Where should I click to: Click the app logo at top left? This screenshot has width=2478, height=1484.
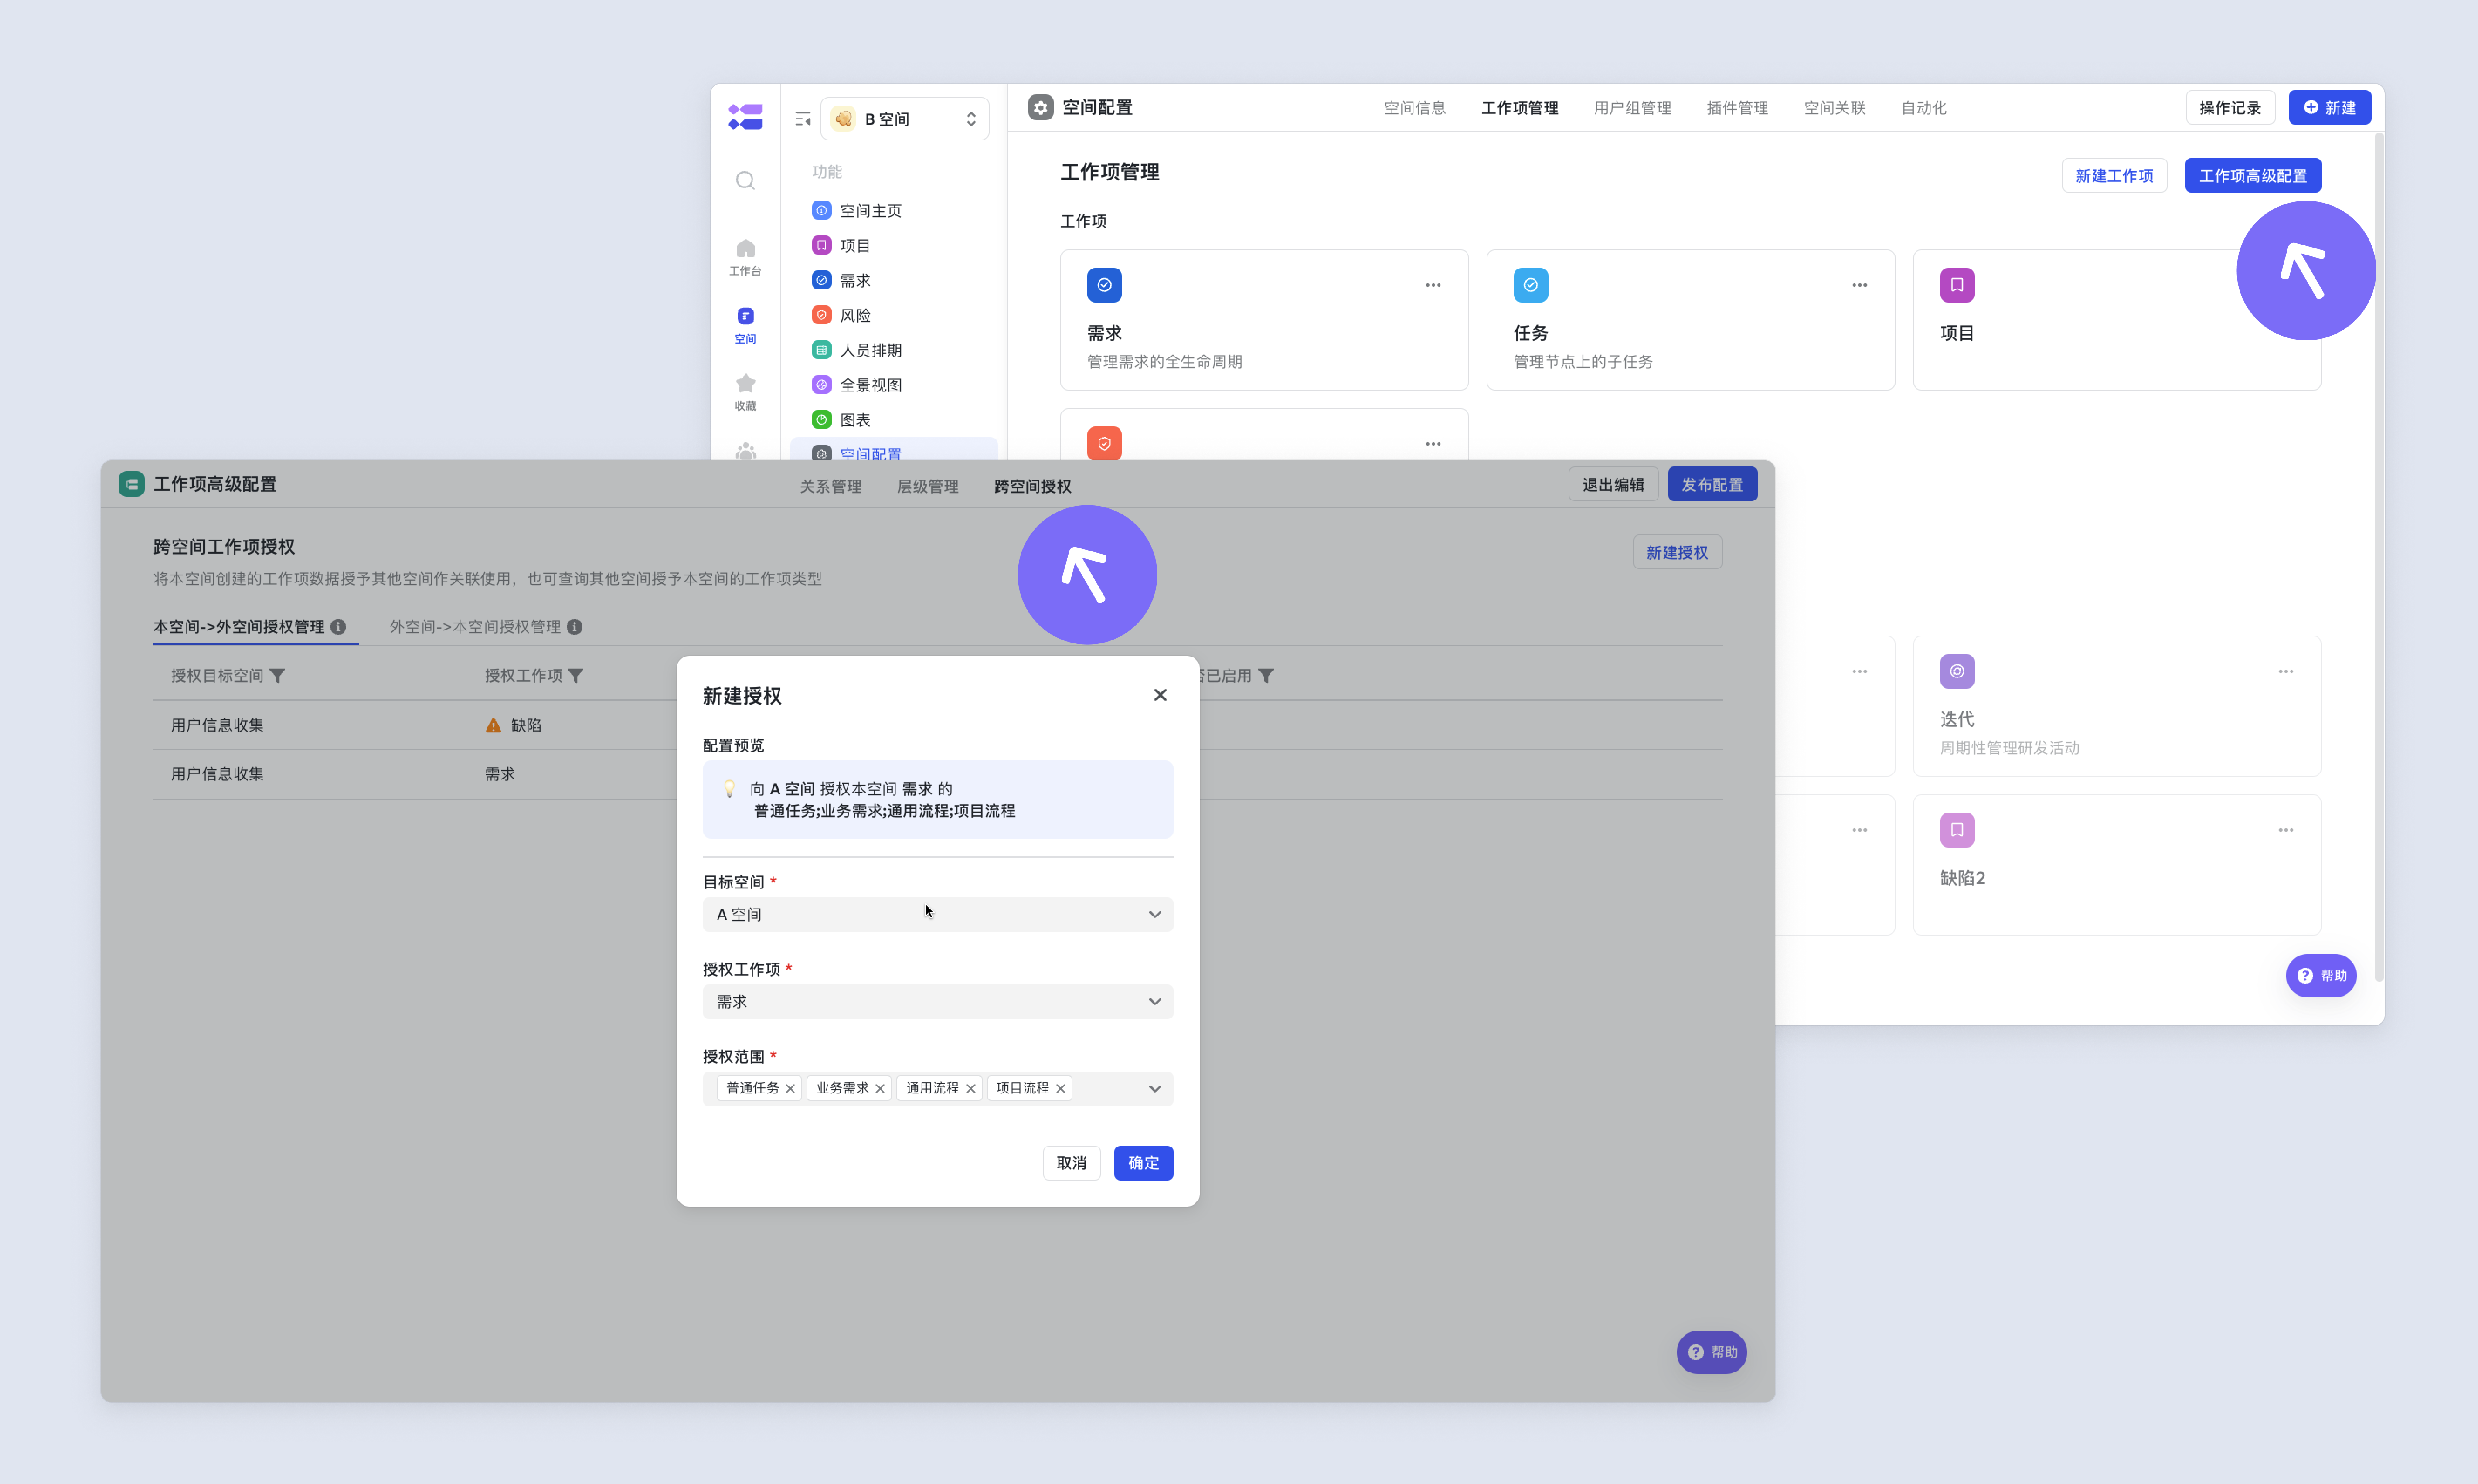(745, 116)
